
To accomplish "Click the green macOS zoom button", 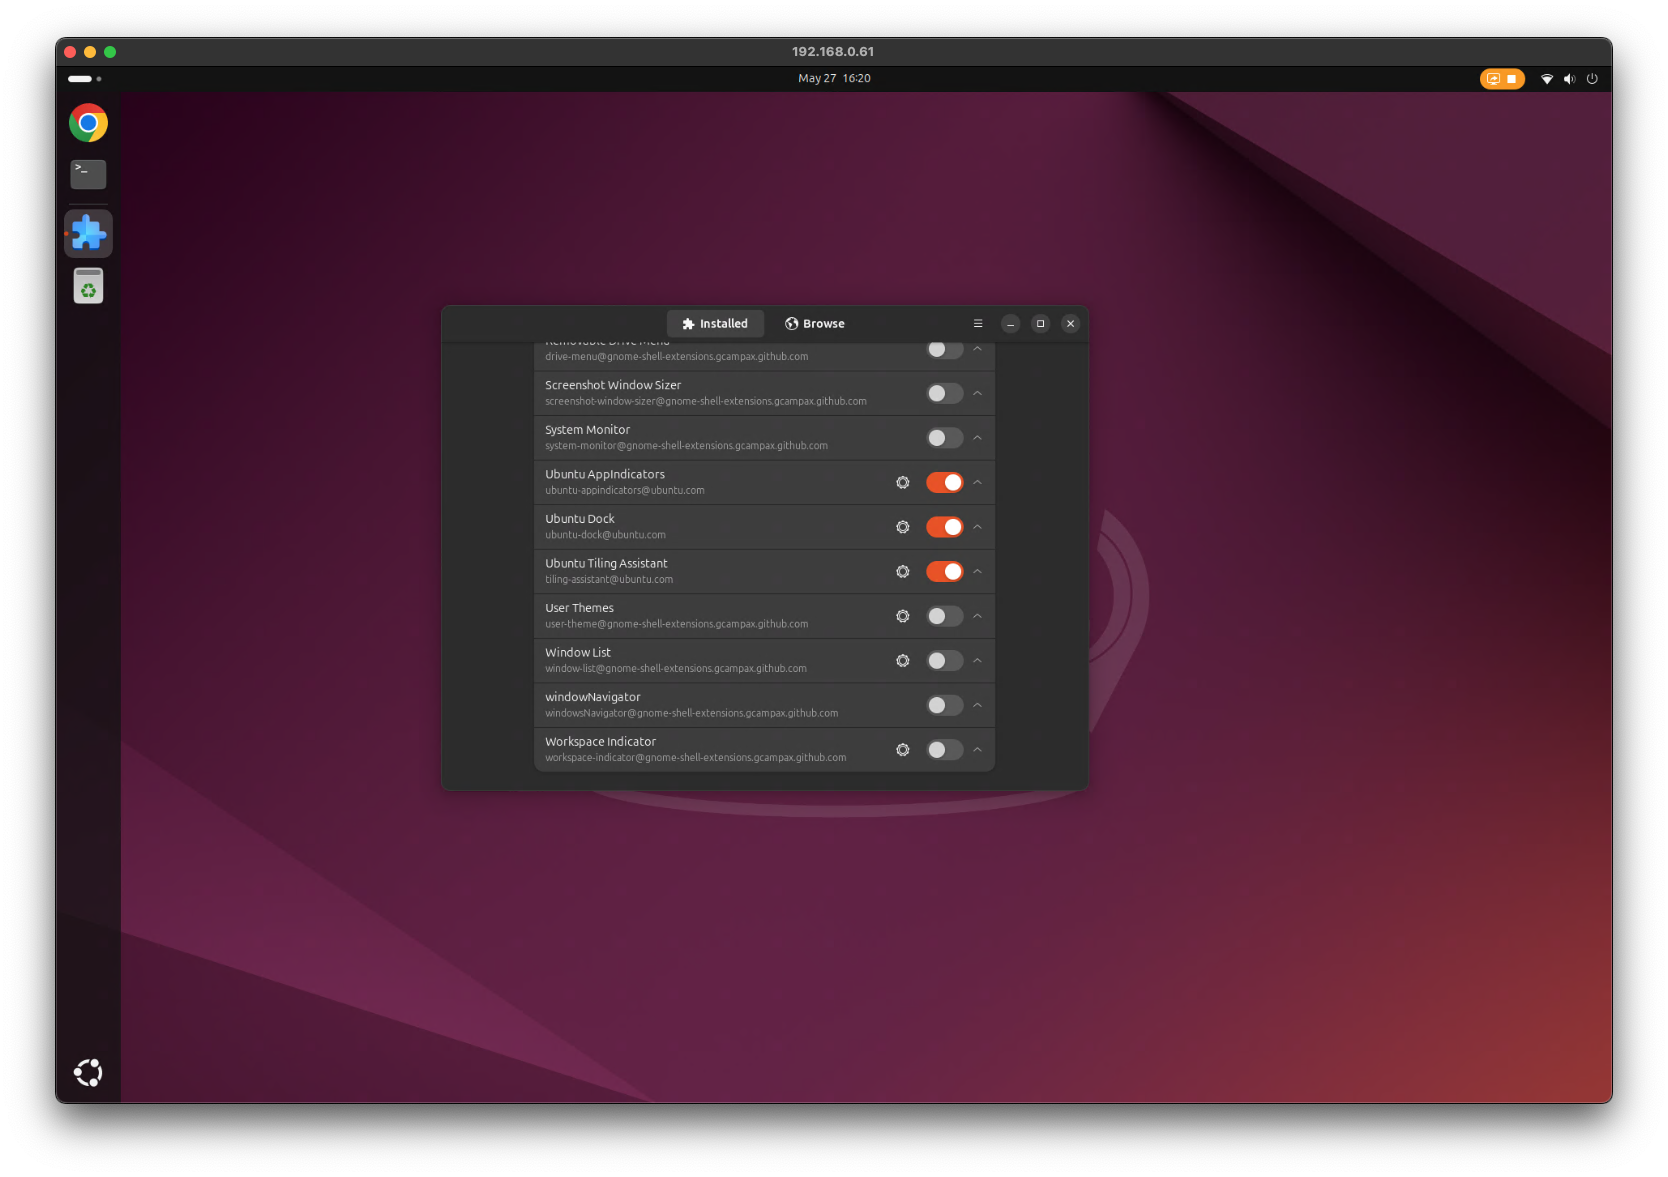I will click(110, 52).
